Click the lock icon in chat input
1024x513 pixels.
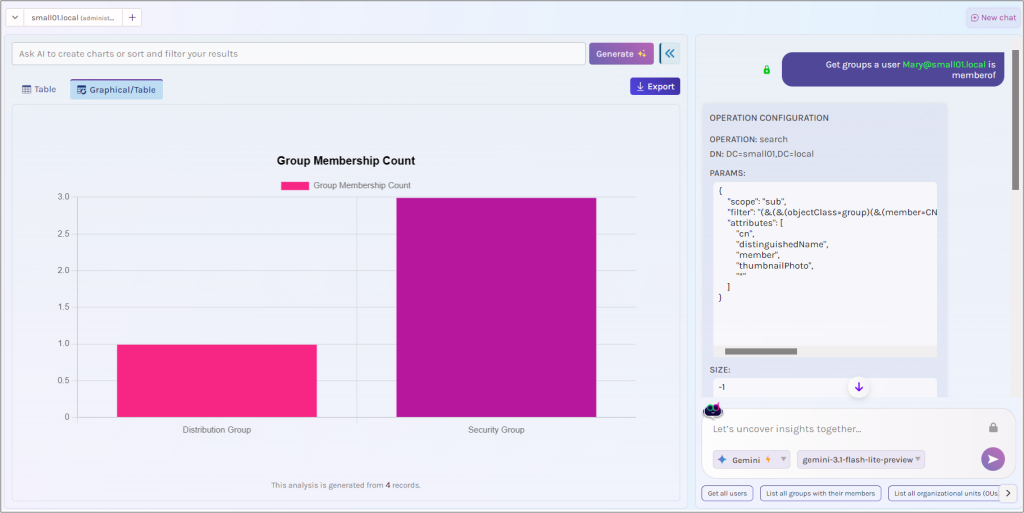pos(993,428)
